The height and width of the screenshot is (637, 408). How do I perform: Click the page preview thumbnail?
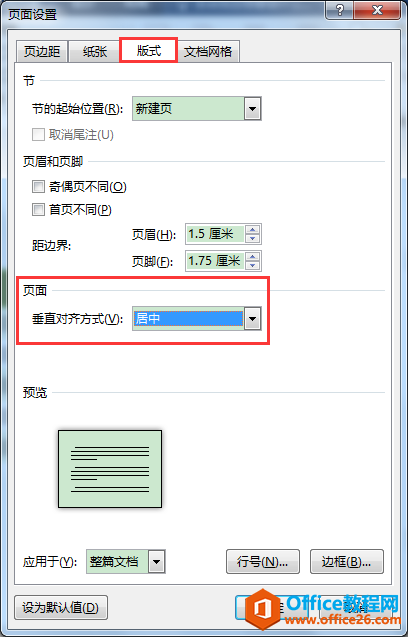[110, 469]
